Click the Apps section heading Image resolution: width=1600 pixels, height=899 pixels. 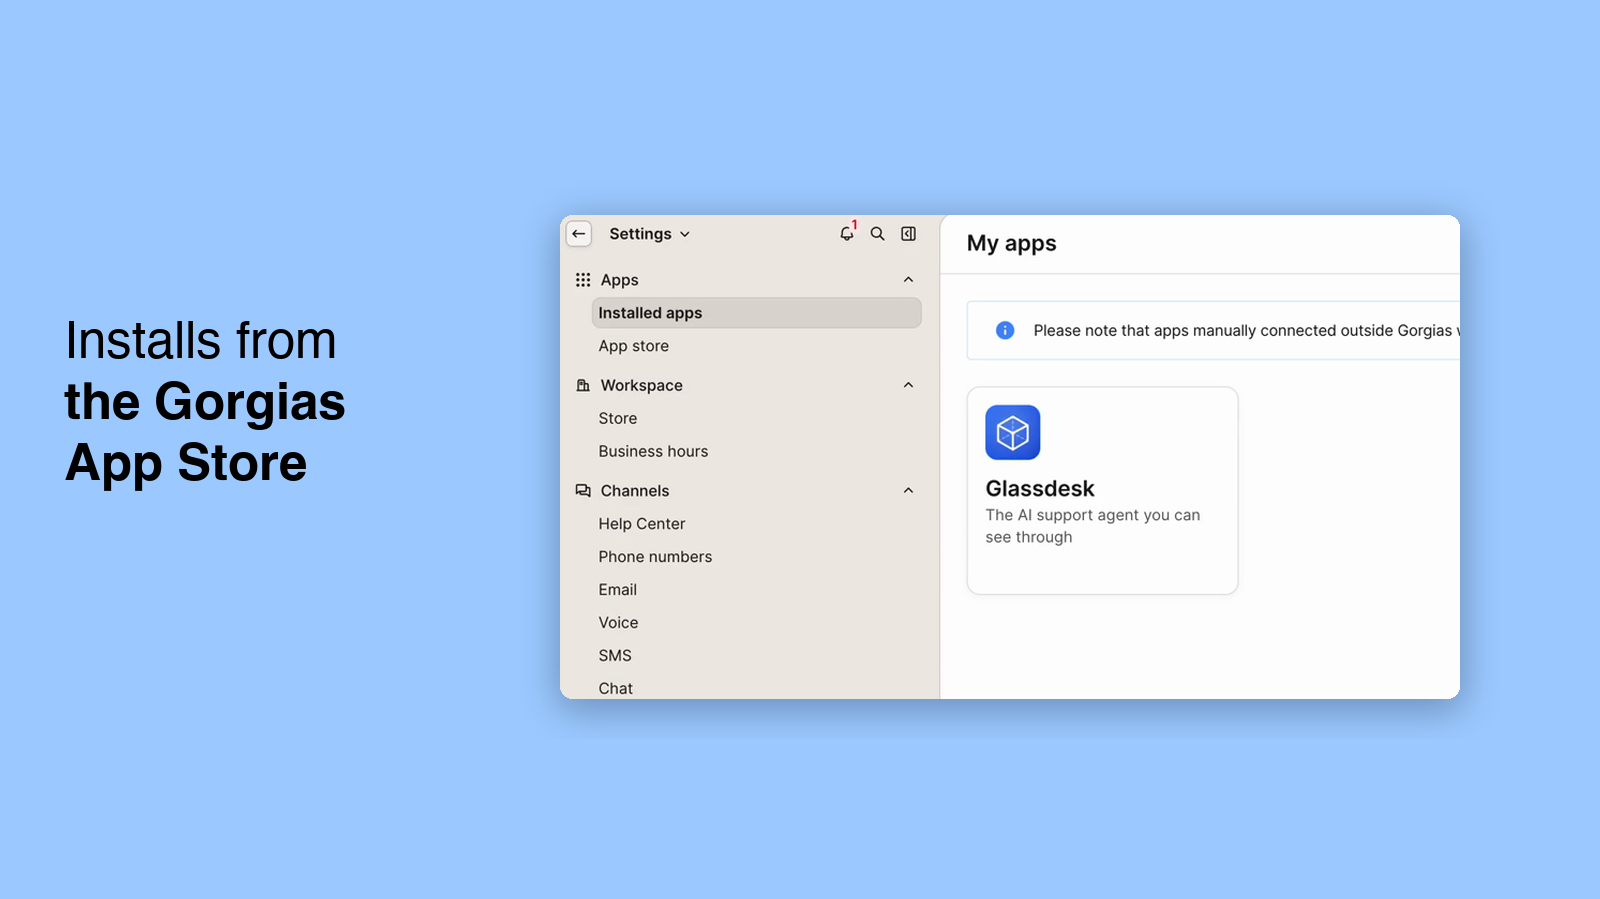[620, 280]
